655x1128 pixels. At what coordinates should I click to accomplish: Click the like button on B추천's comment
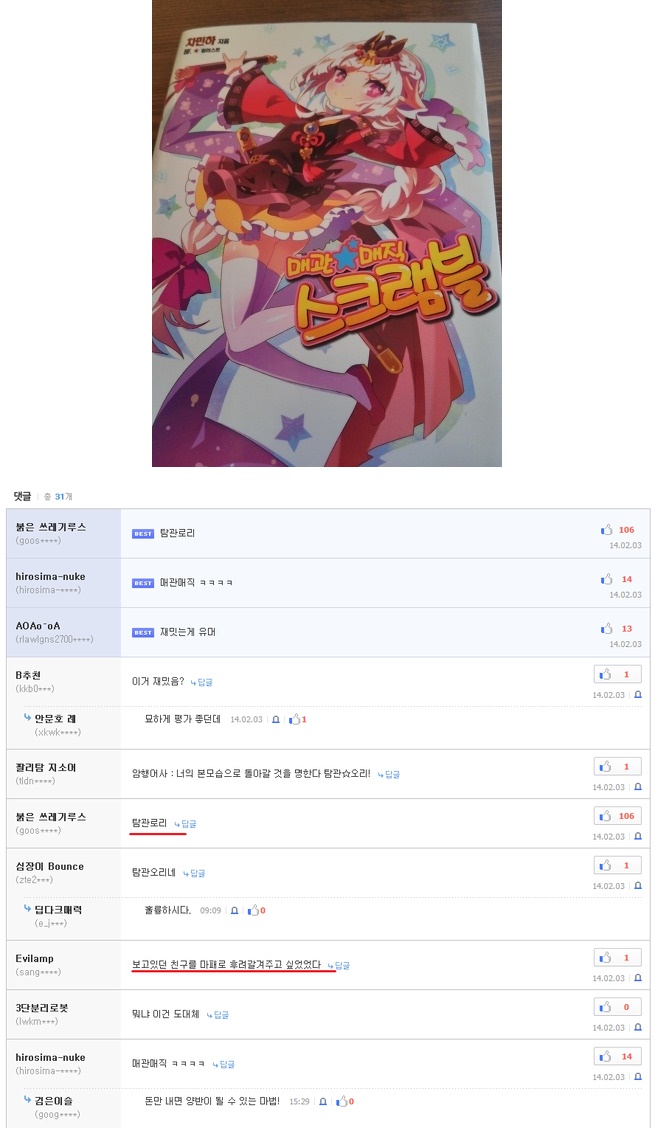tap(618, 675)
